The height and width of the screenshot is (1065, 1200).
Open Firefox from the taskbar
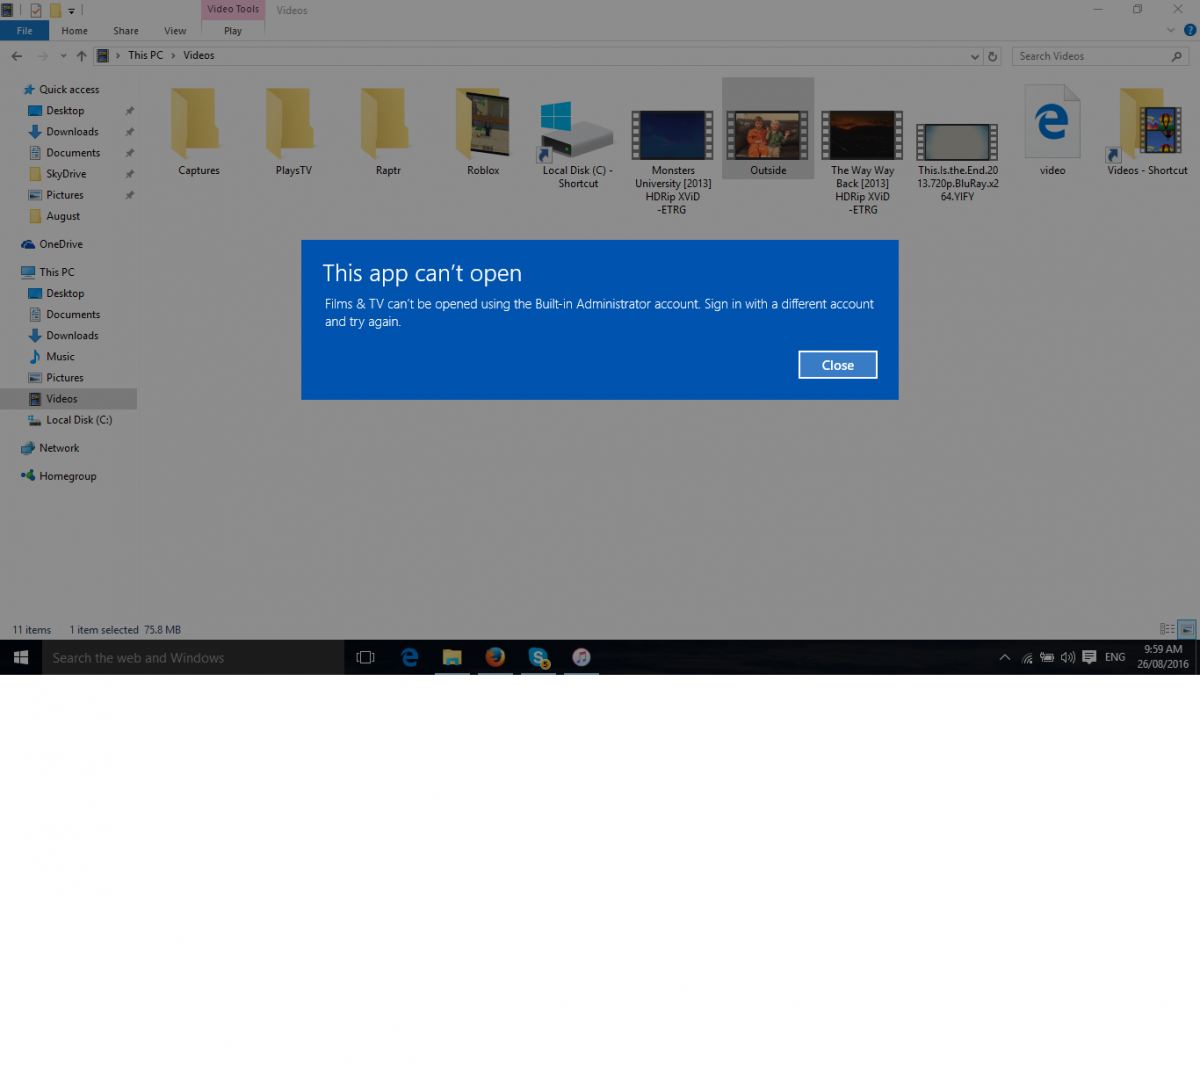coord(495,657)
